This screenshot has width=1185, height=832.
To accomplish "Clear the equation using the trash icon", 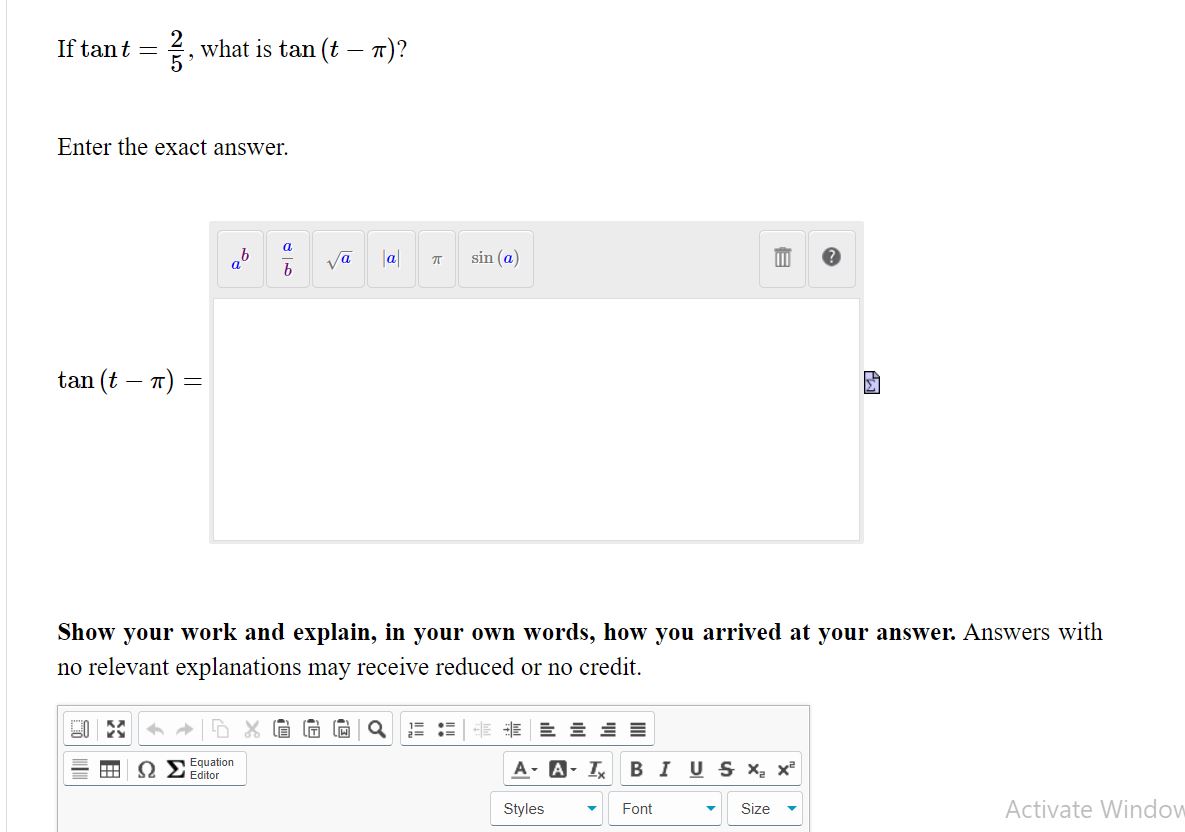I will (x=782, y=258).
